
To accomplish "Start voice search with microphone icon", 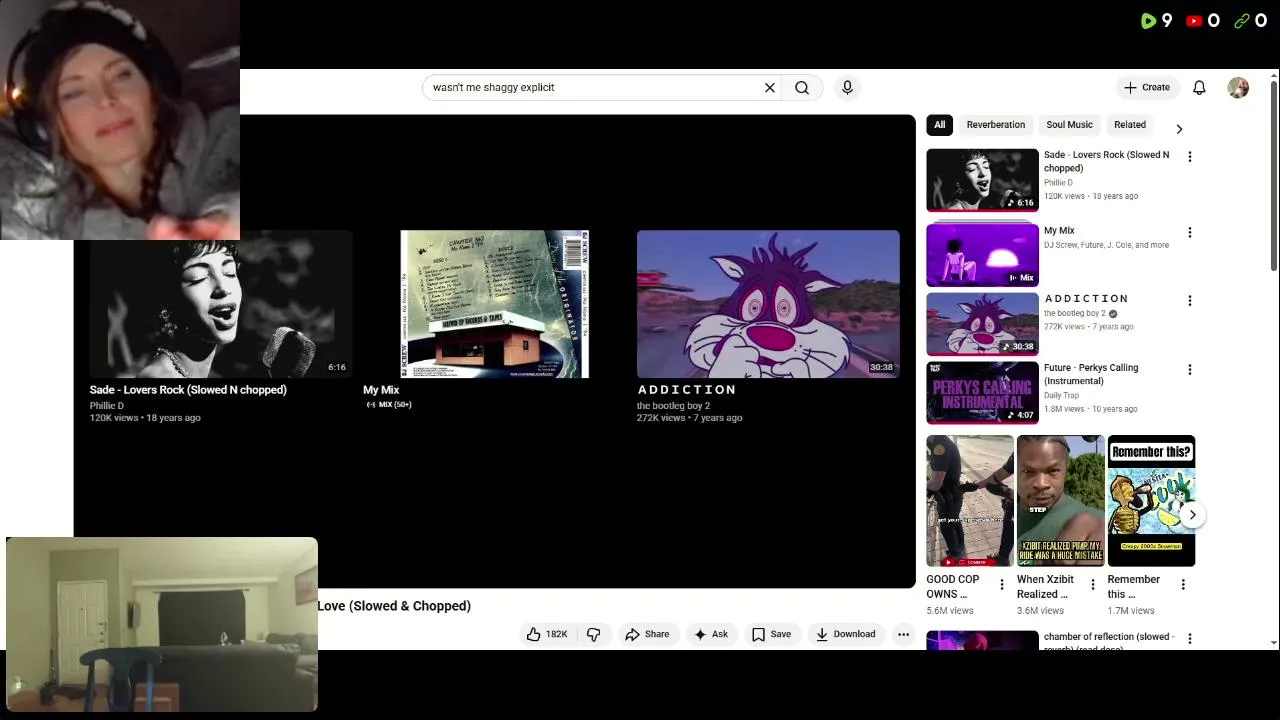I will tap(847, 88).
